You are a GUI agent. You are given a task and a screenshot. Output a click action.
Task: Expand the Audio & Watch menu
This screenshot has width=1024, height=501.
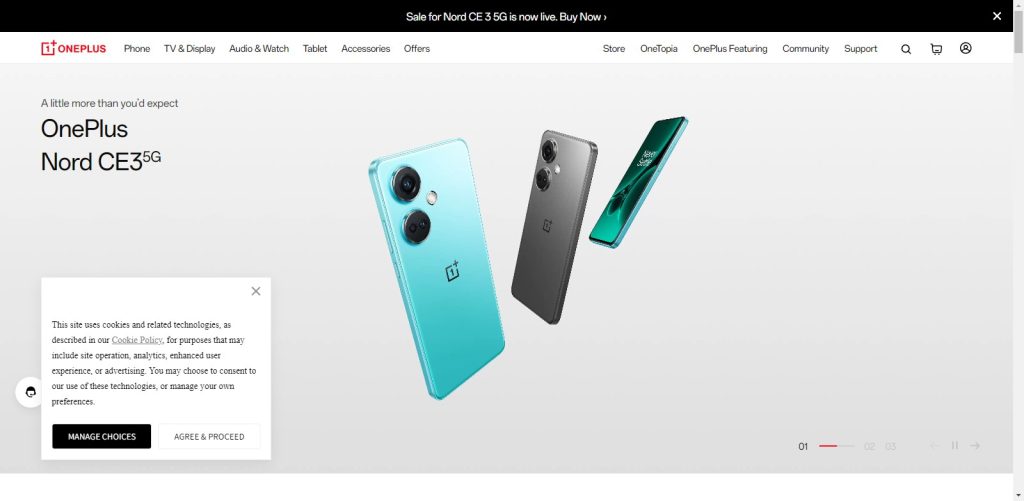[x=259, y=48]
